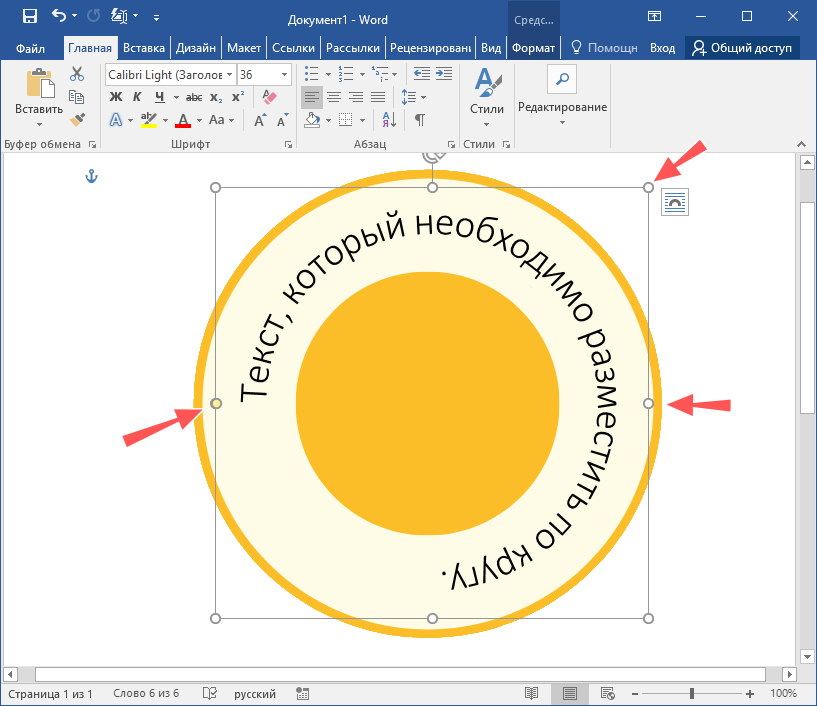Toggle bold with the Ж button
The image size is (817, 706).
point(116,97)
